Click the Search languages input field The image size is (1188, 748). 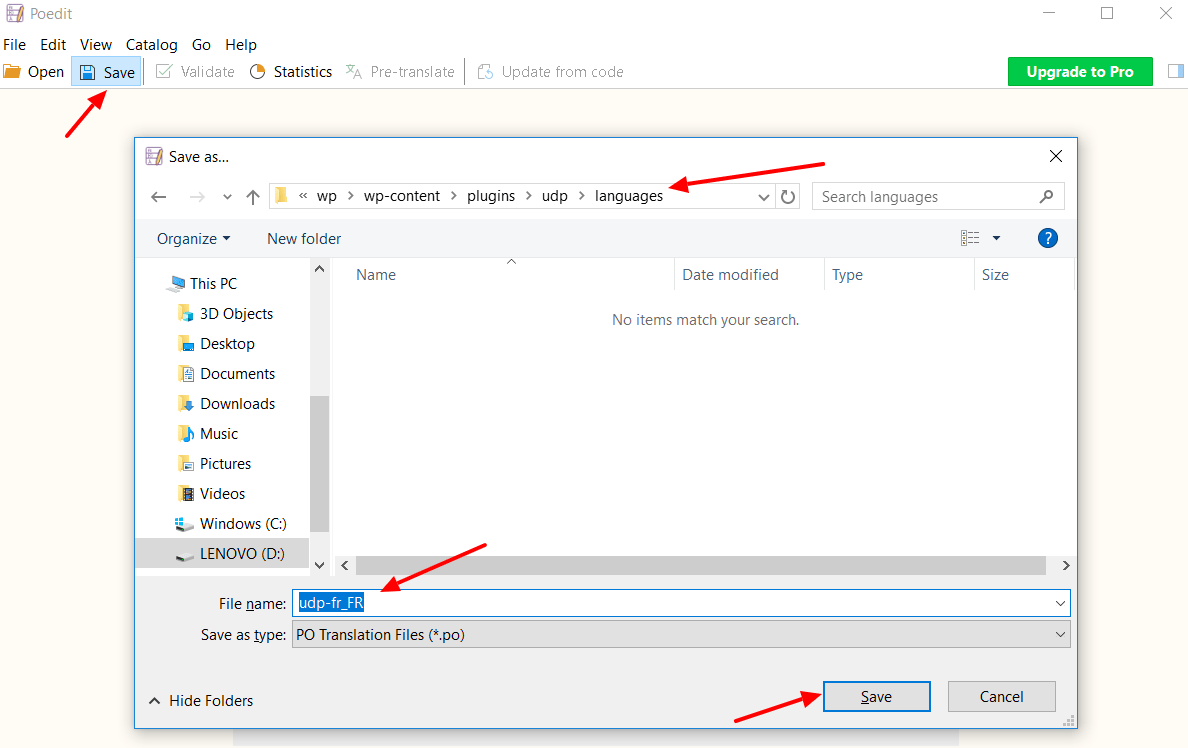tap(925, 197)
